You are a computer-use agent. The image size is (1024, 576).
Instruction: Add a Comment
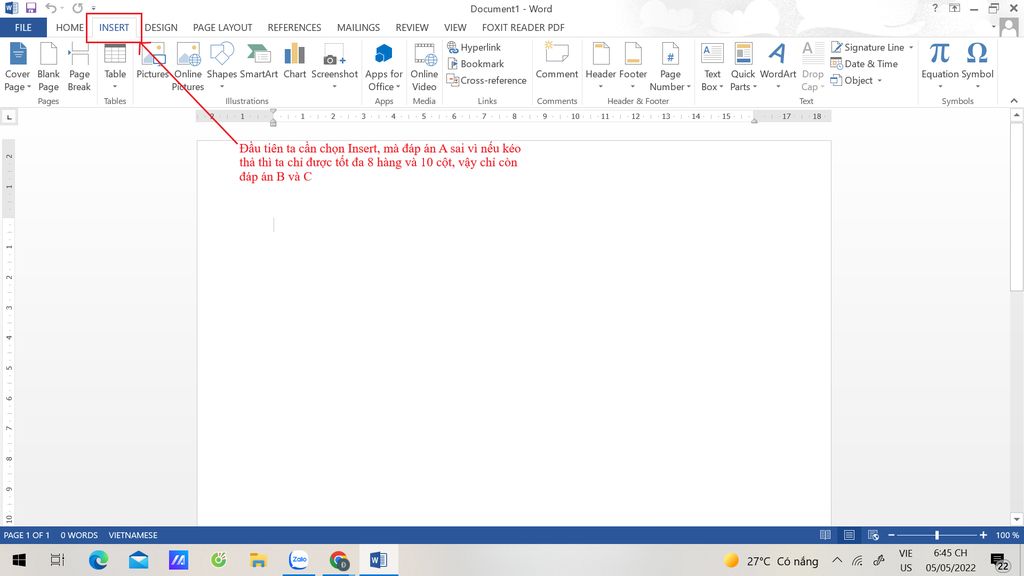point(556,61)
